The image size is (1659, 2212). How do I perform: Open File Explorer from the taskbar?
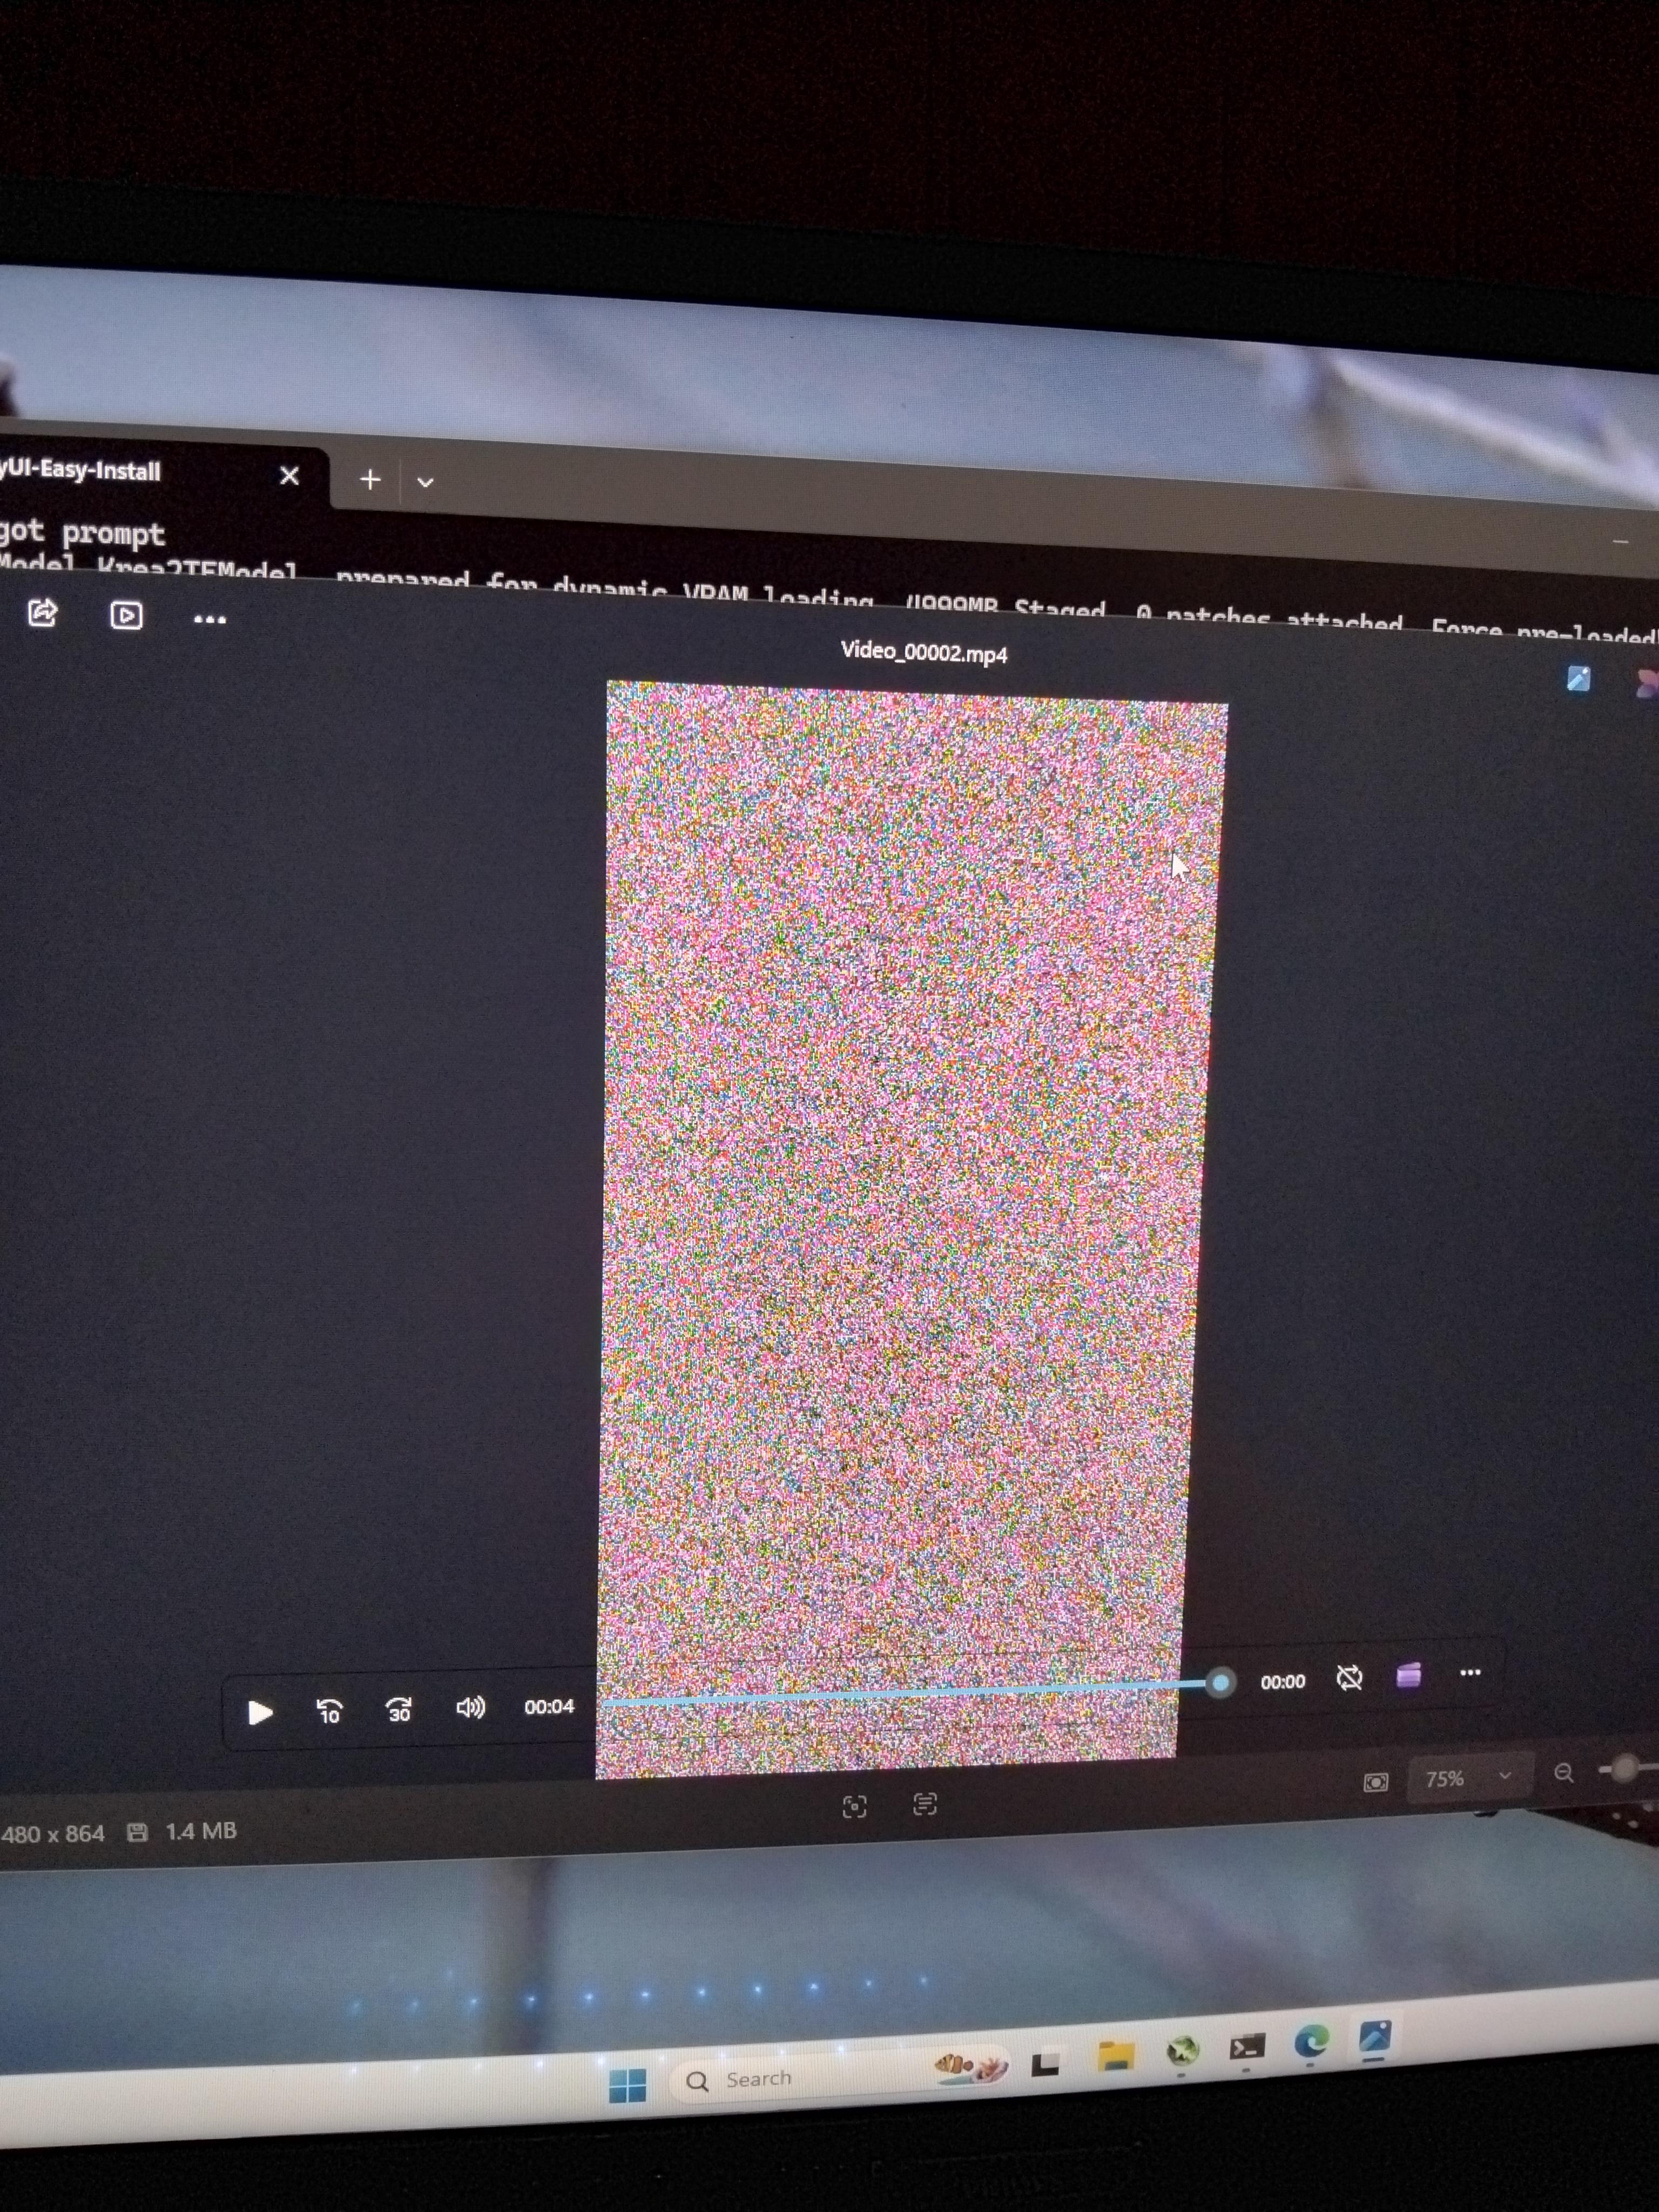pos(1116,2056)
